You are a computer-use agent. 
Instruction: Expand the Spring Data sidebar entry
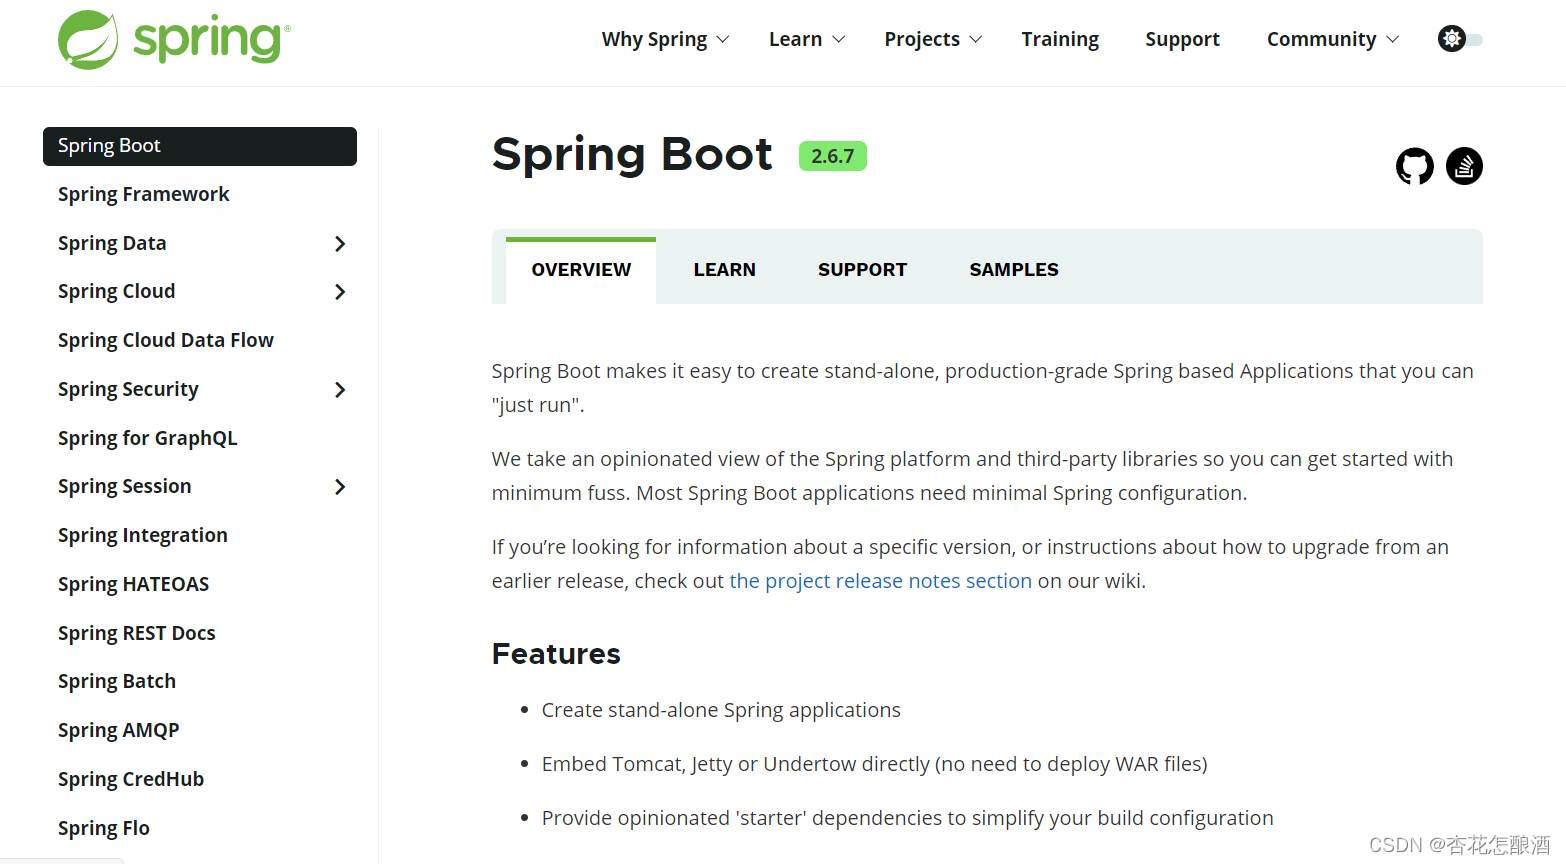click(340, 243)
